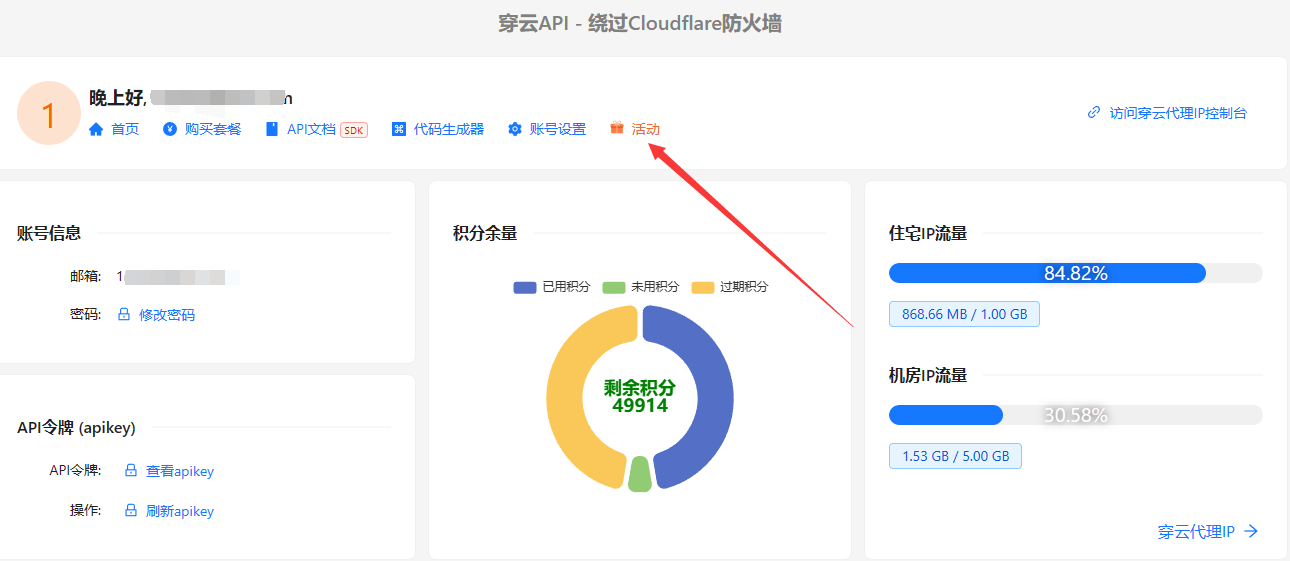Click the yen coin icon for 购买套餐
The image size is (1290, 561).
tap(170, 129)
